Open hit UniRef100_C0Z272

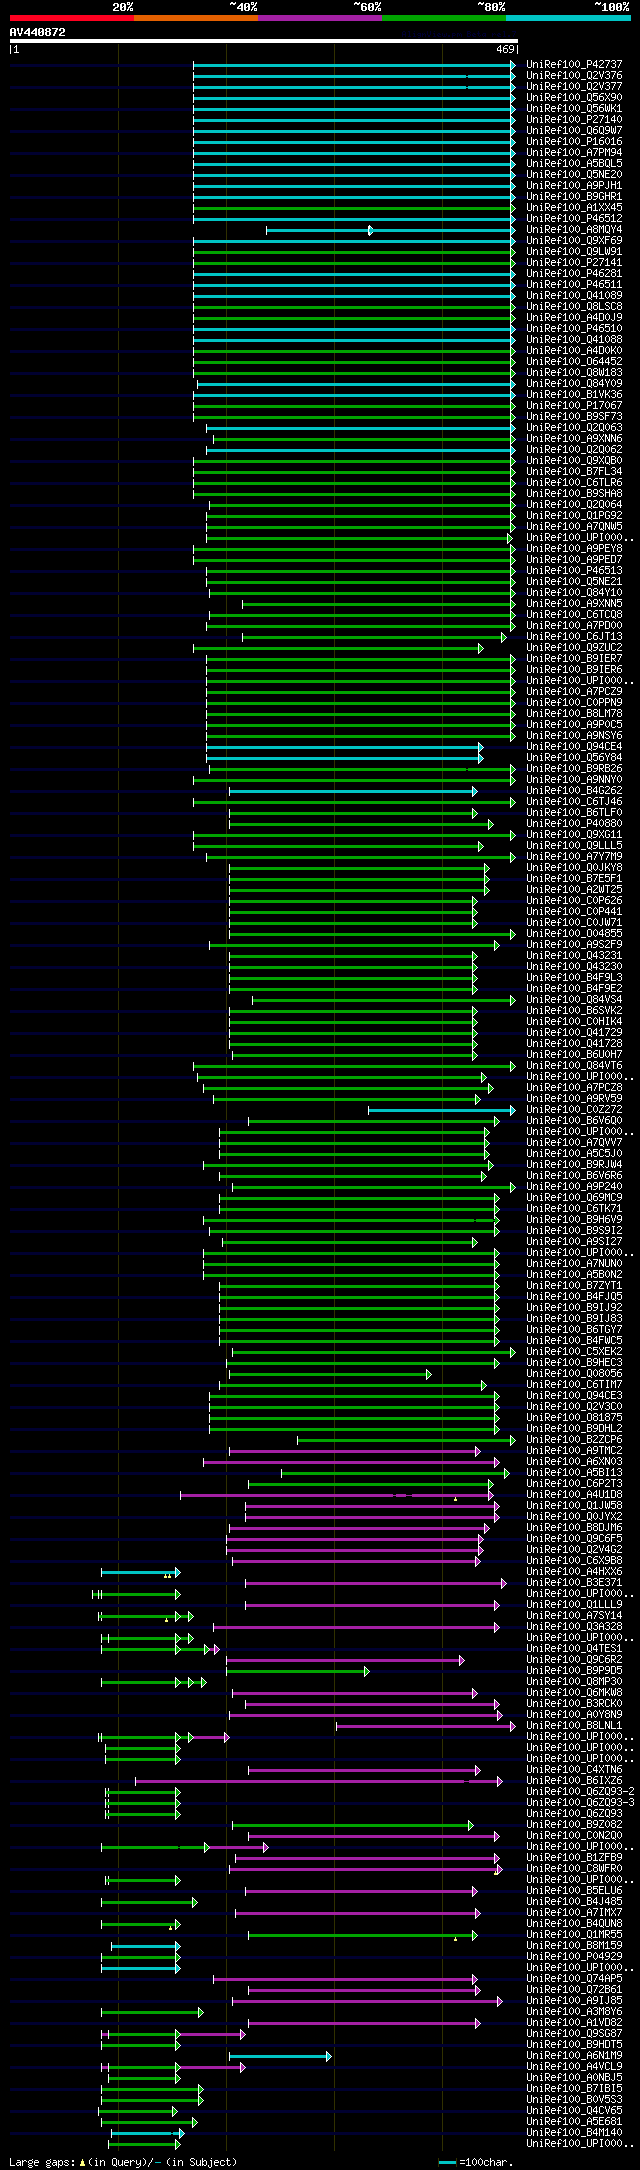tap(574, 1109)
